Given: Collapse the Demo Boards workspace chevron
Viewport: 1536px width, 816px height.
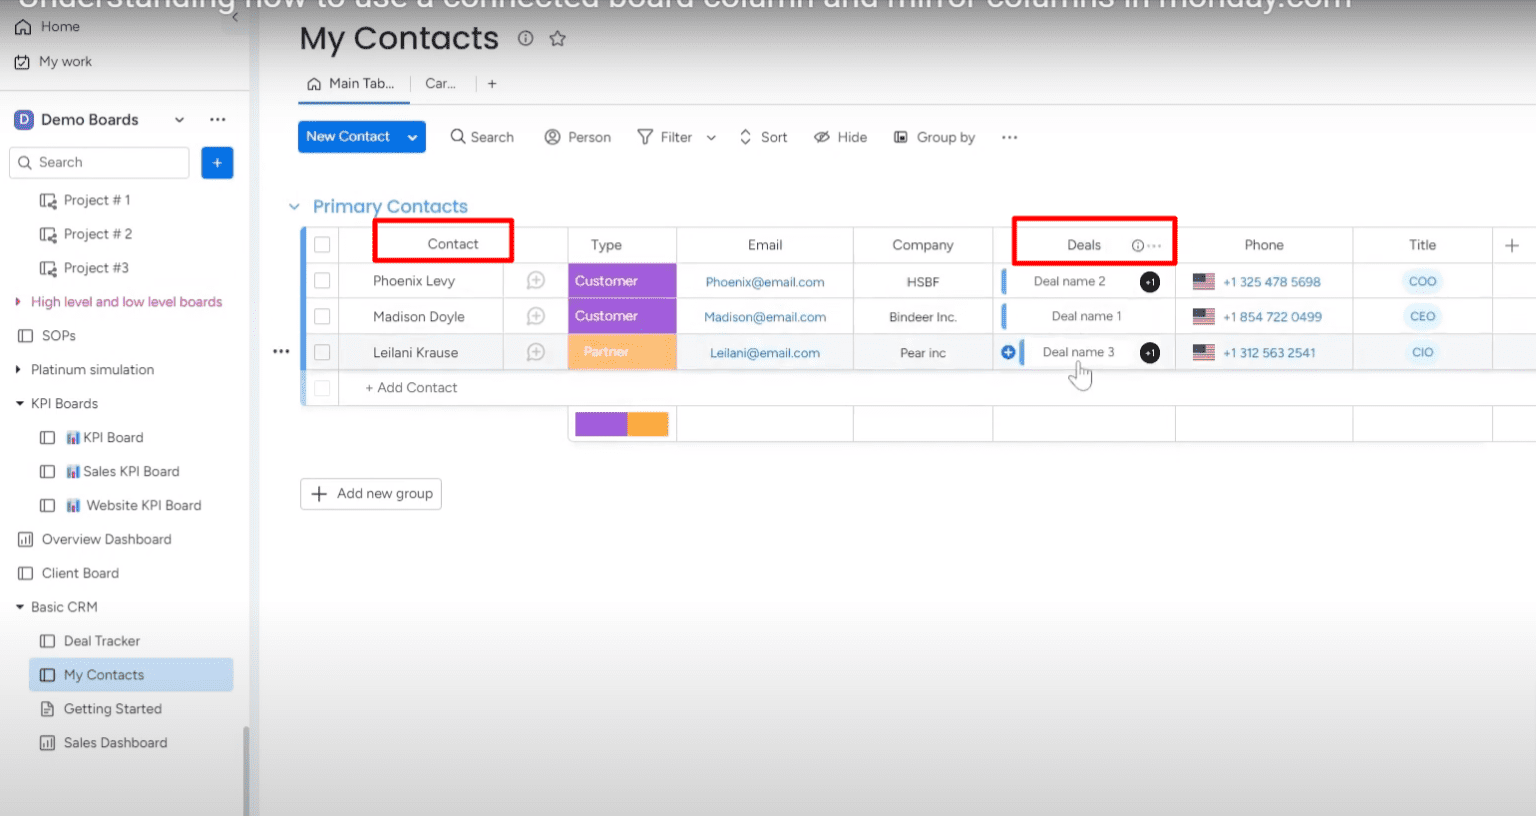Looking at the screenshot, I should tap(179, 119).
